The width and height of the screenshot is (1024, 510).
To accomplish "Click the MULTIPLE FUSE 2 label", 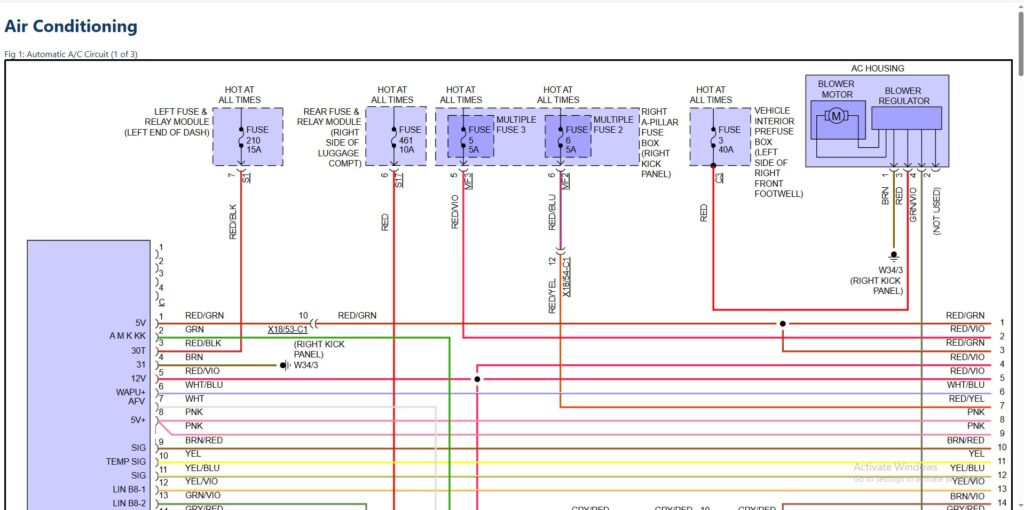I will point(613,125).
